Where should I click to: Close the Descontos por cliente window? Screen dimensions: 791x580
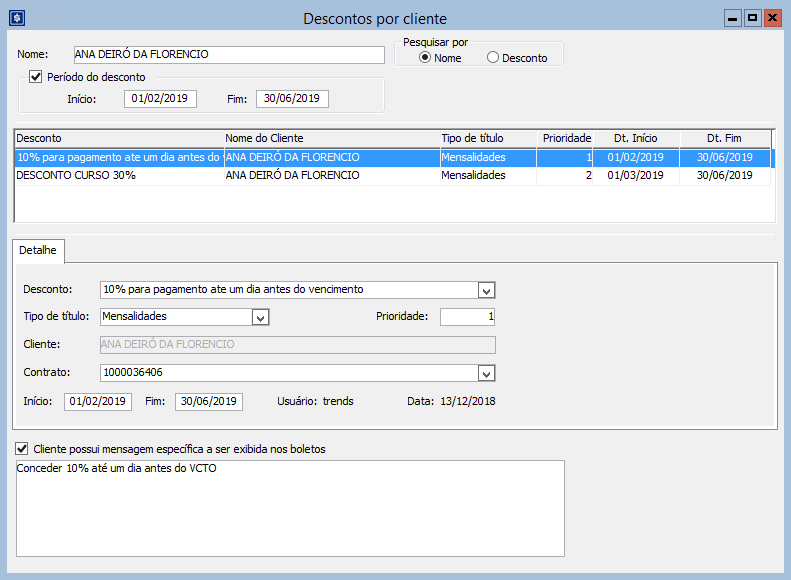click(771, 18)
